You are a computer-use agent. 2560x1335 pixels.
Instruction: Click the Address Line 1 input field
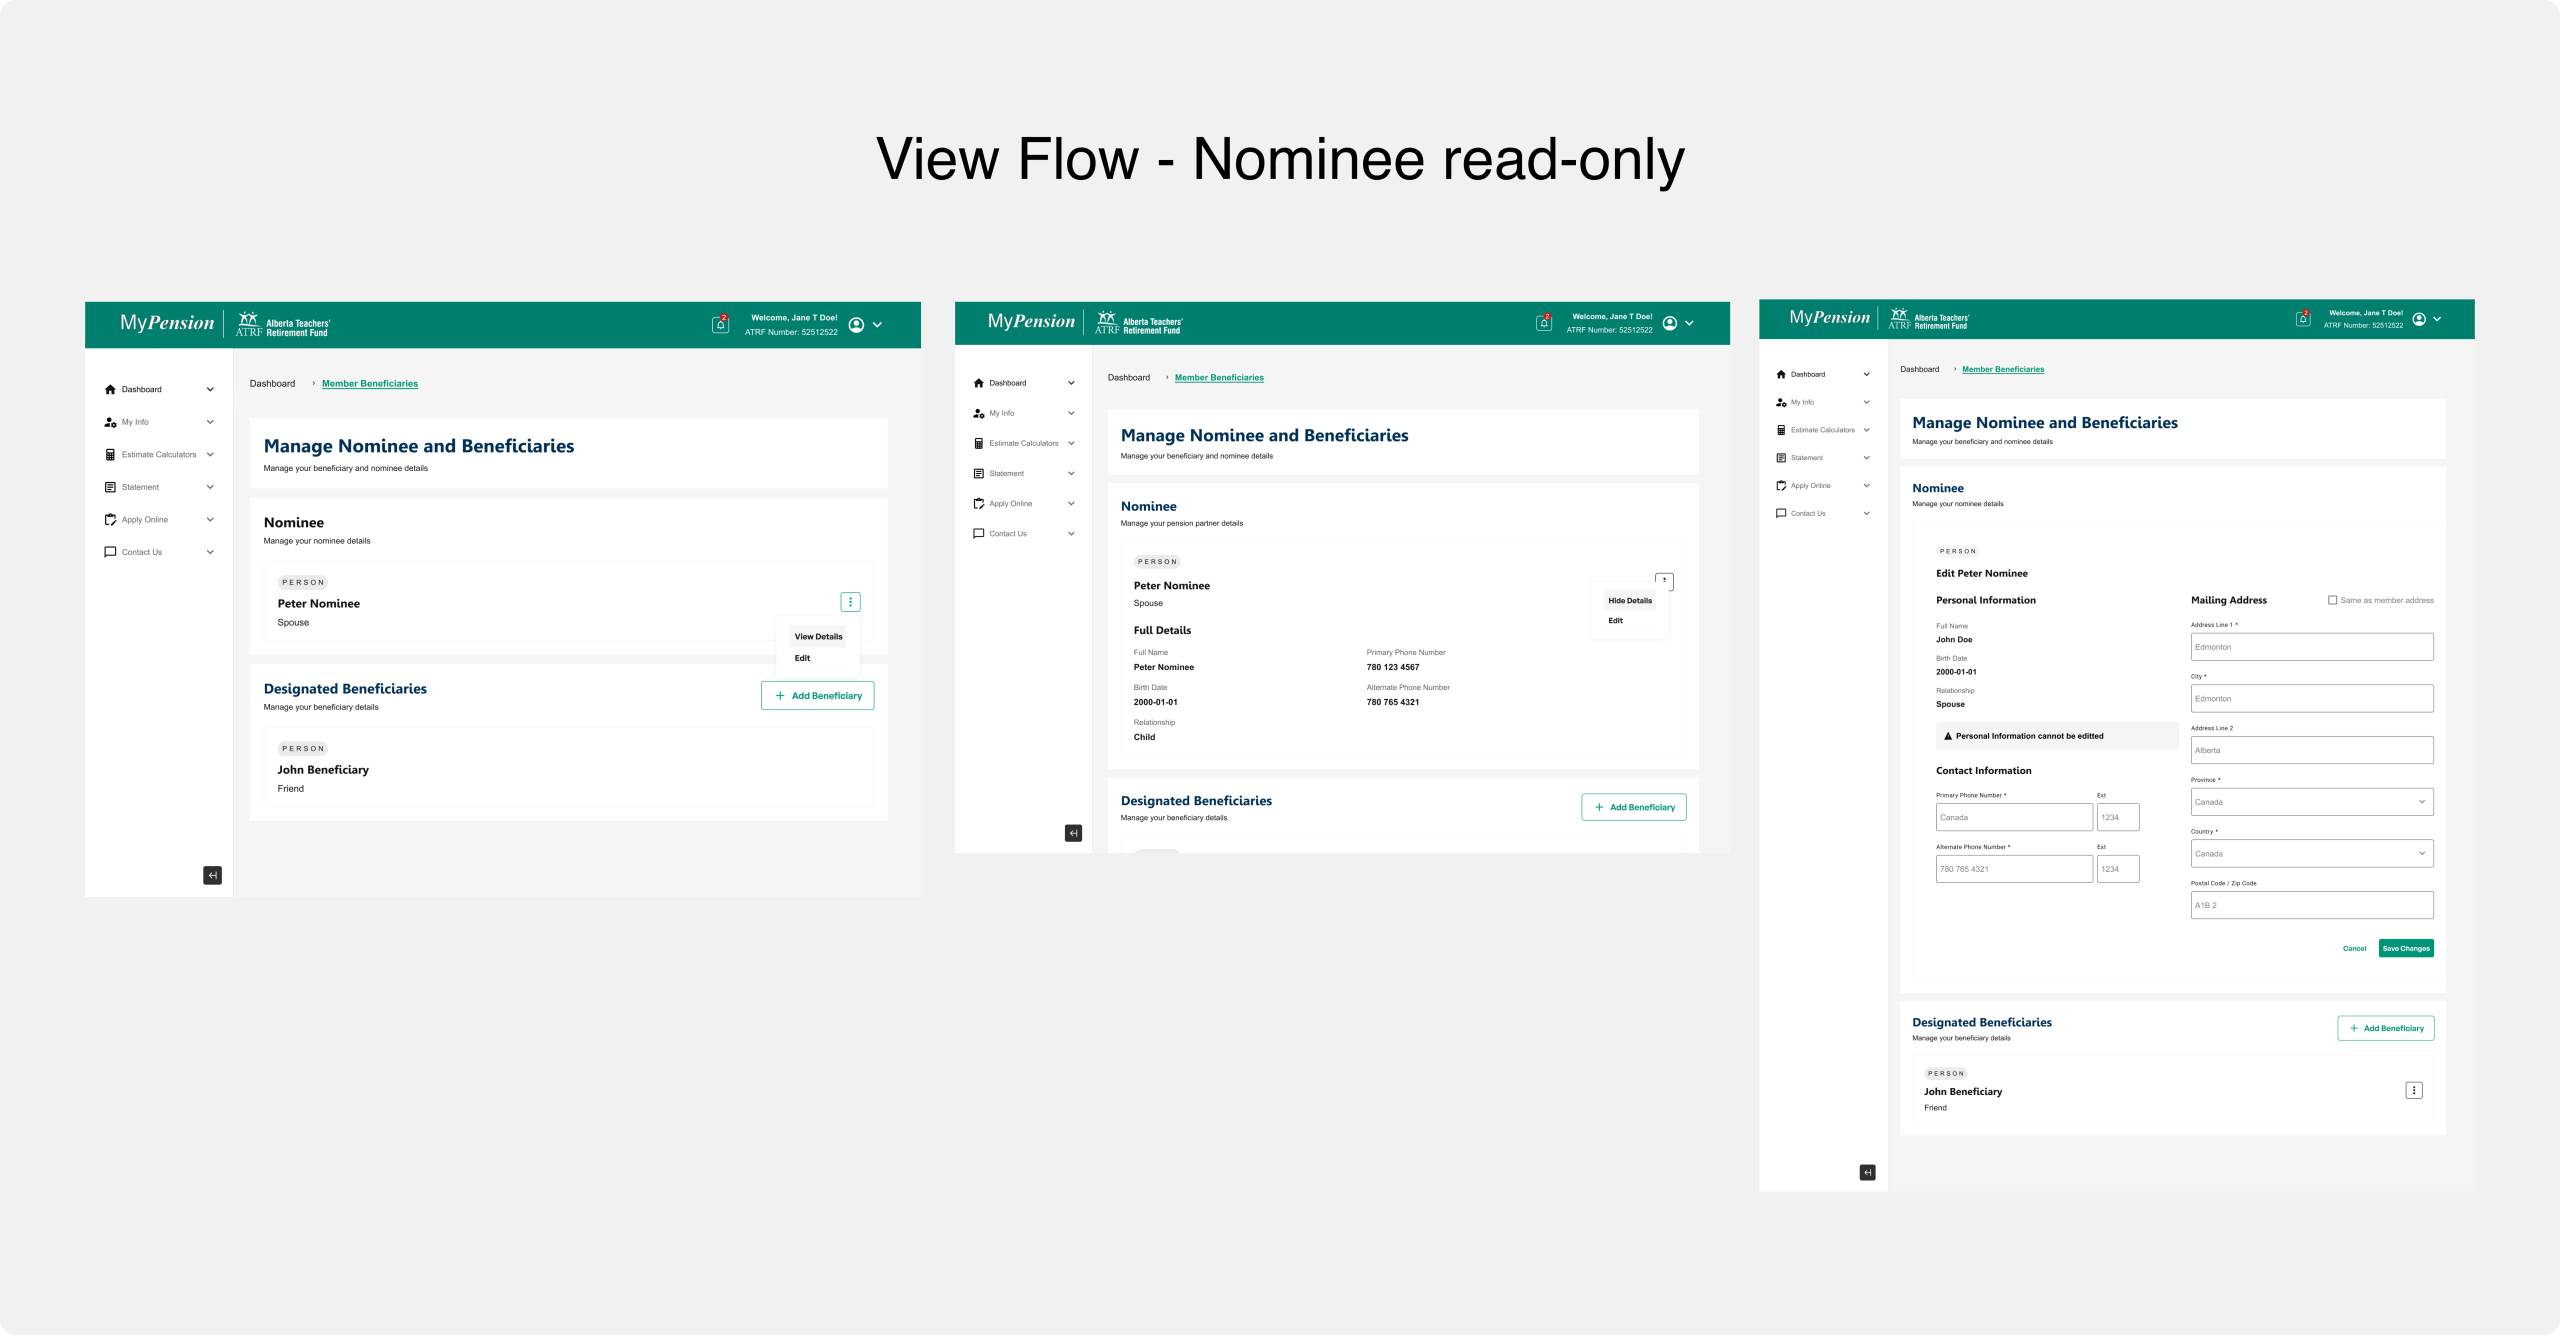2311,647
